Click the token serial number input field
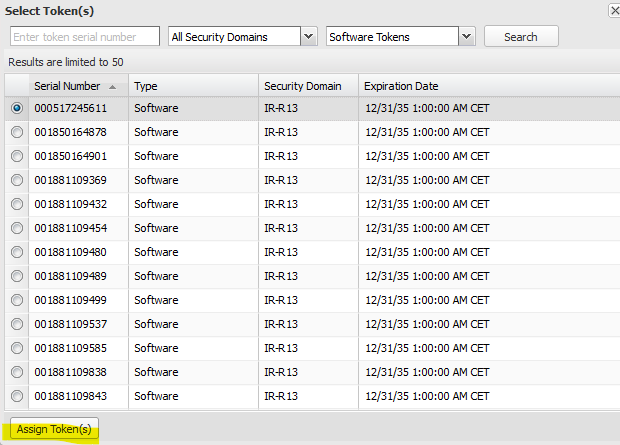The width and height of the screenshot is (620, 445). pos(85,37)
